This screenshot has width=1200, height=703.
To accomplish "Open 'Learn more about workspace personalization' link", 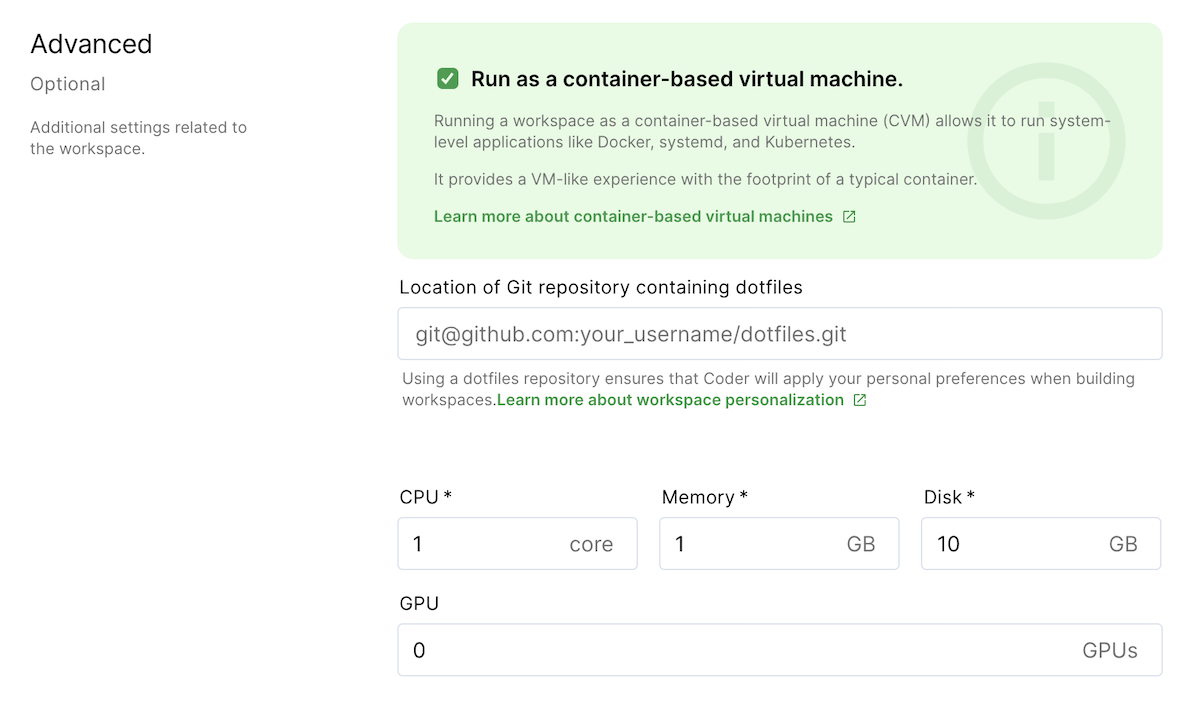I will point(670,400).
